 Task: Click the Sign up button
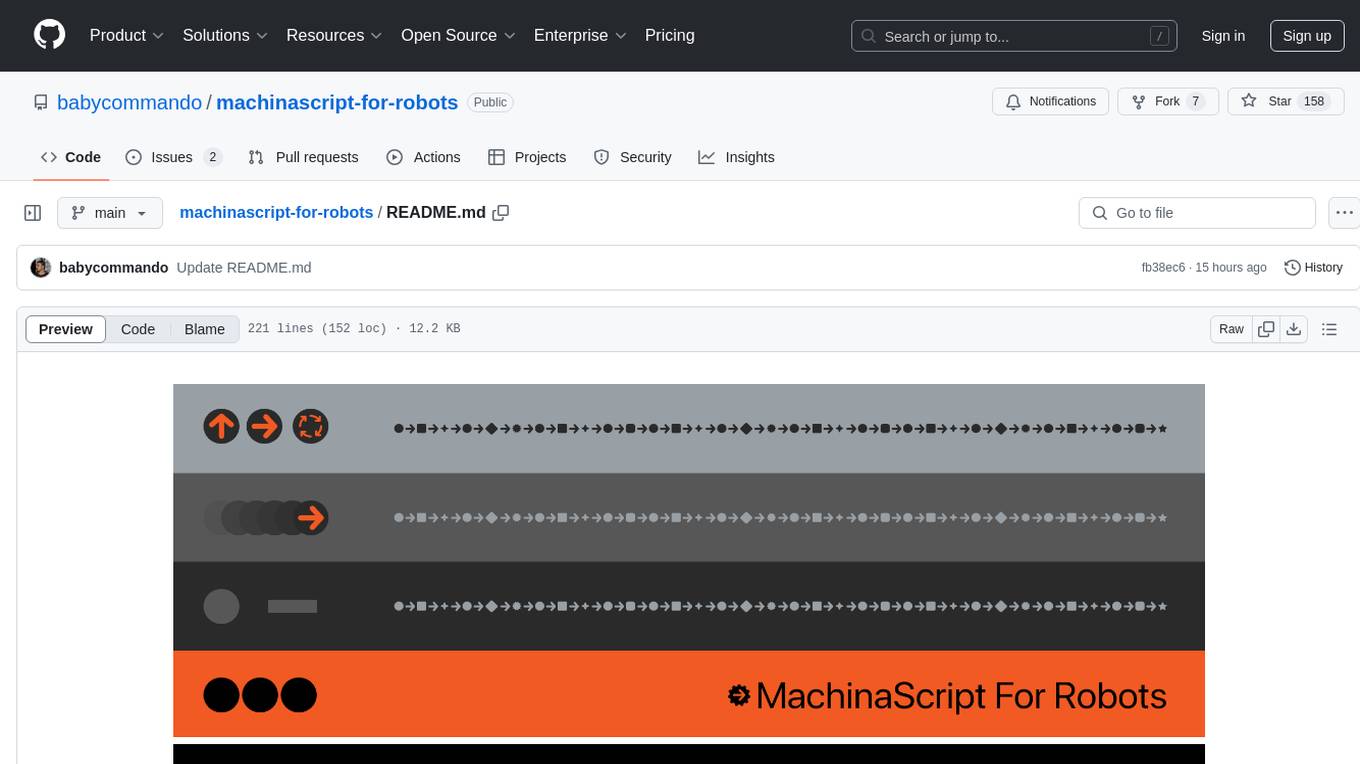coord(1307,36)
